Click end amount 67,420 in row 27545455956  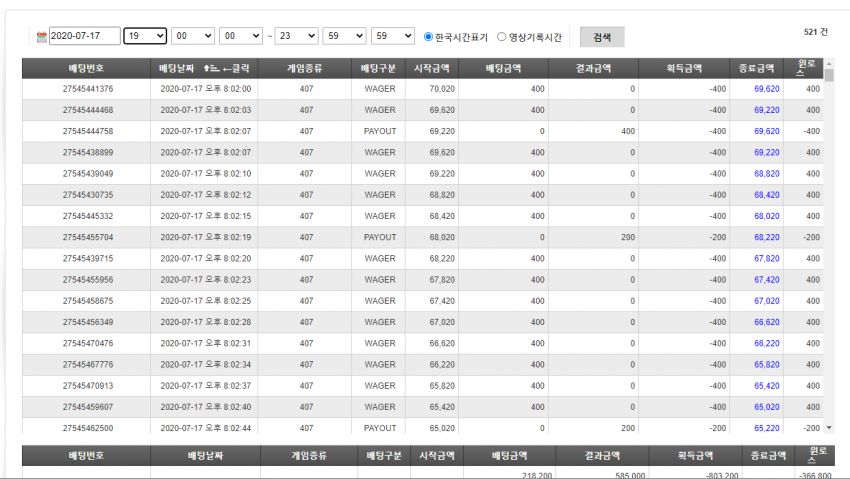(x=767, y=280)
